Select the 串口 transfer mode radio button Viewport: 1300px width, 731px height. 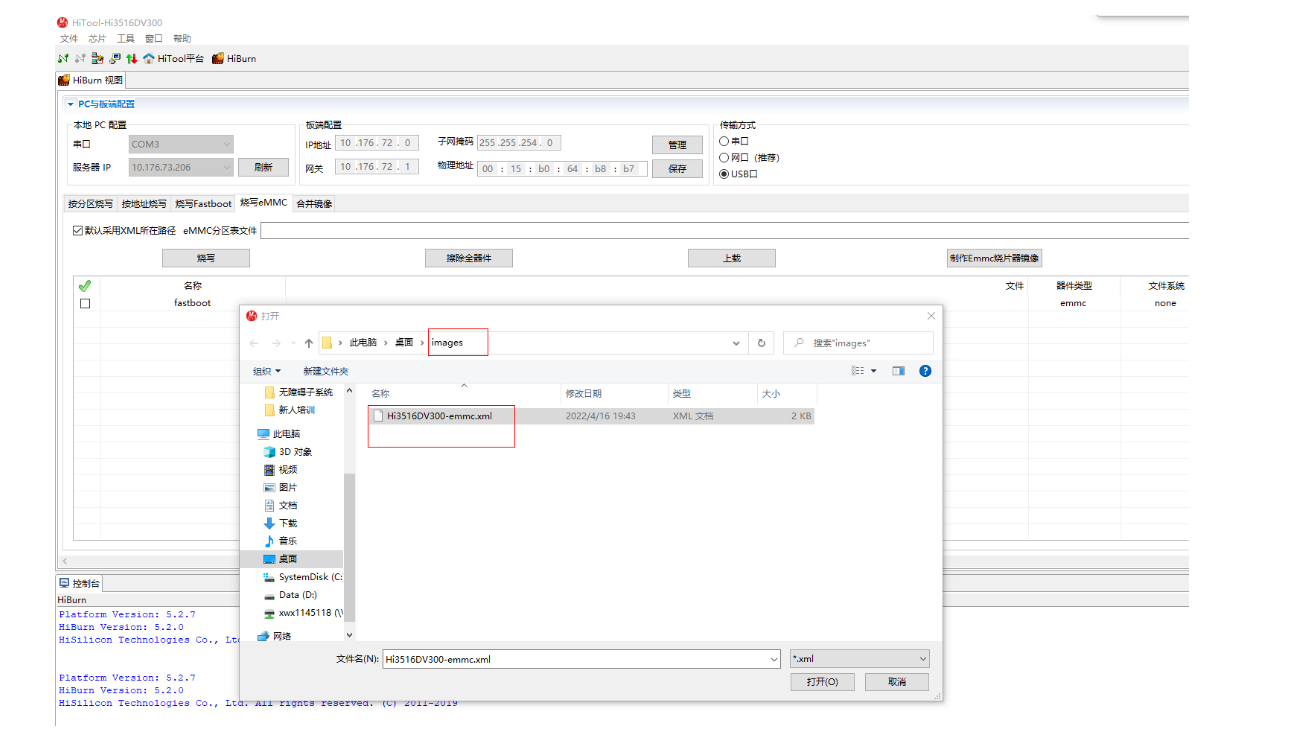pyautogui.click(x=724, y=141)
